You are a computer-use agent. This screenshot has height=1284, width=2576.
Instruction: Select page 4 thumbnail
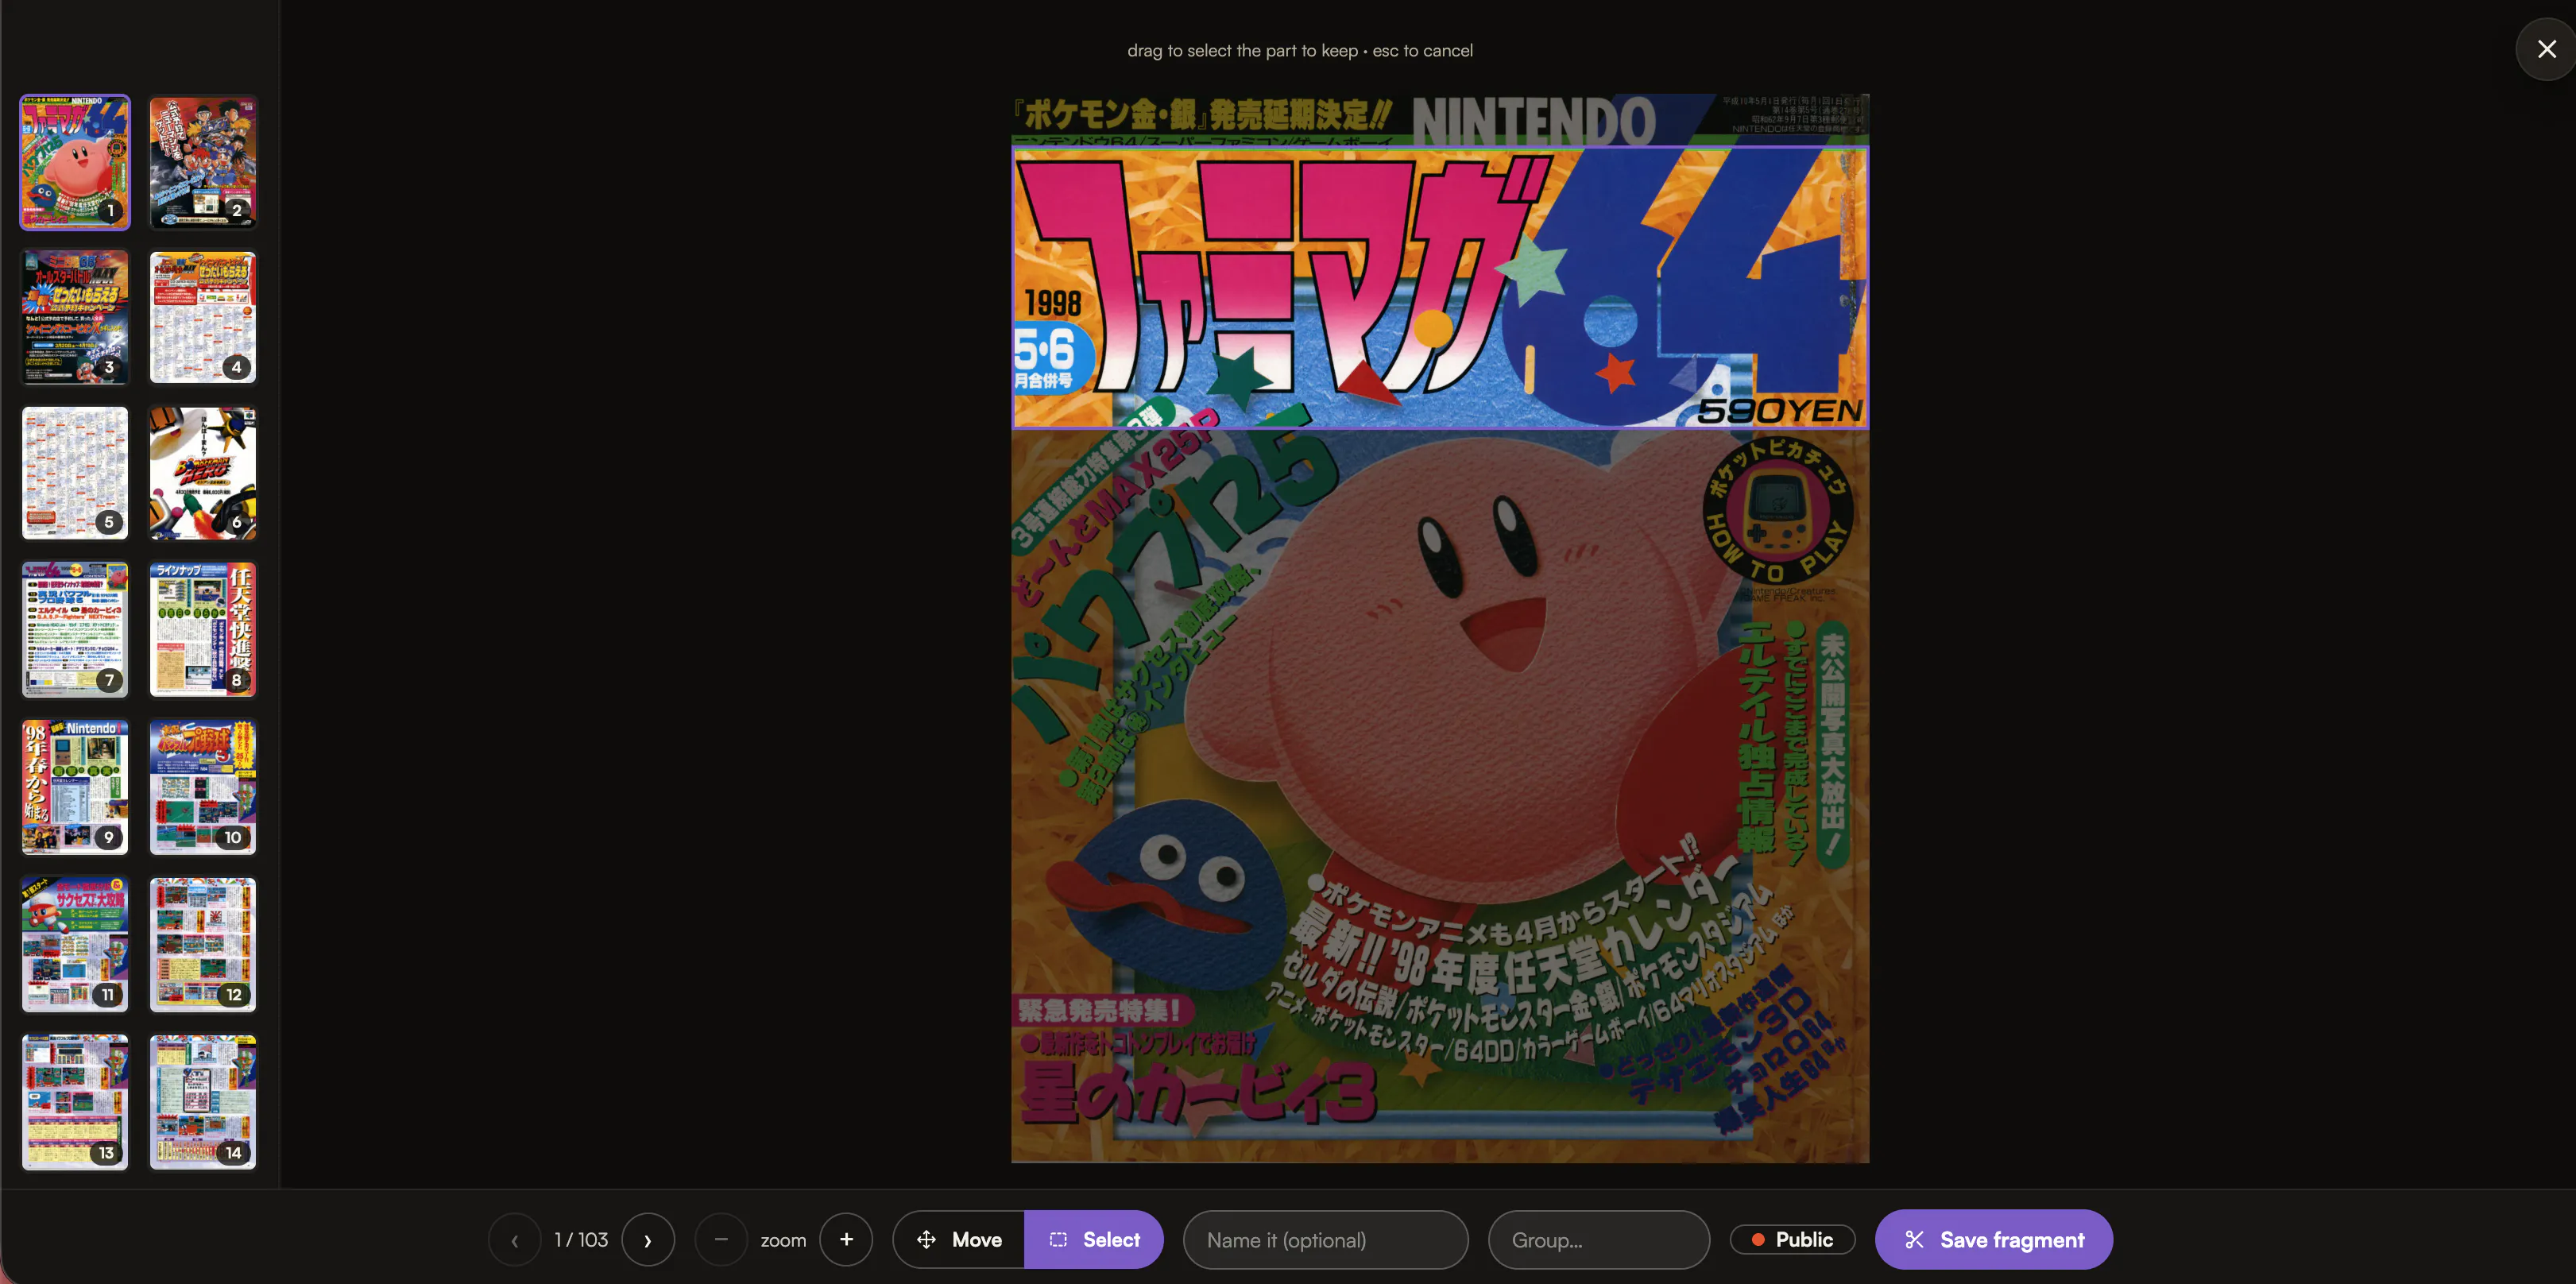click(203, 317)
